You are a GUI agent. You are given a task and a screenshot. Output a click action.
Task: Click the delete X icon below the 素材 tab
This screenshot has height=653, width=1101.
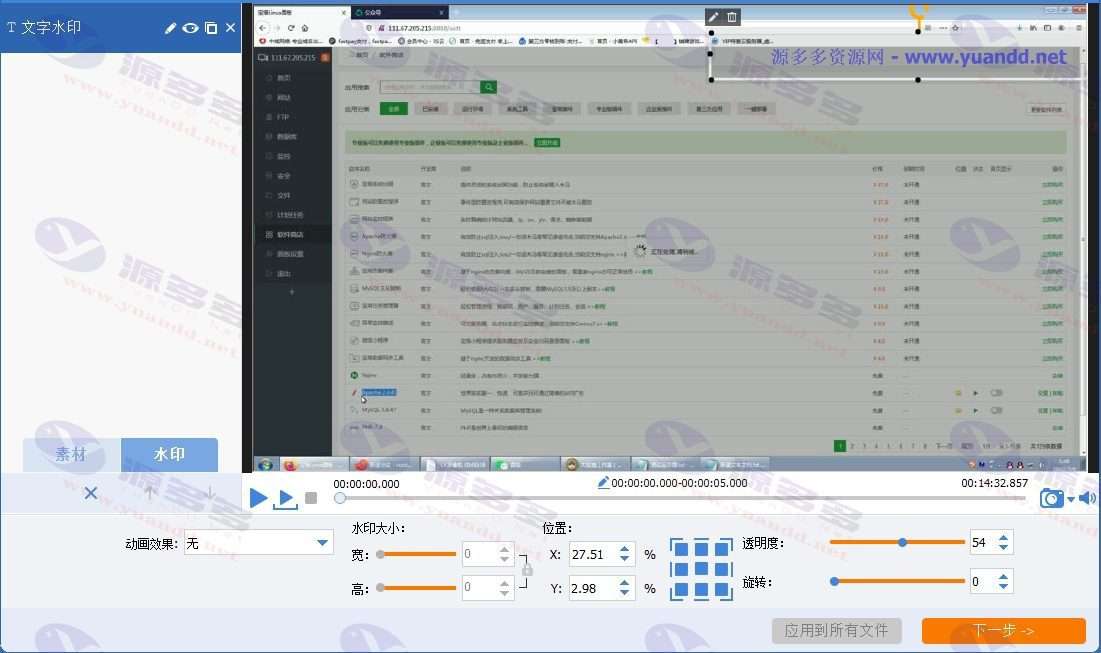tap(91, 493)
